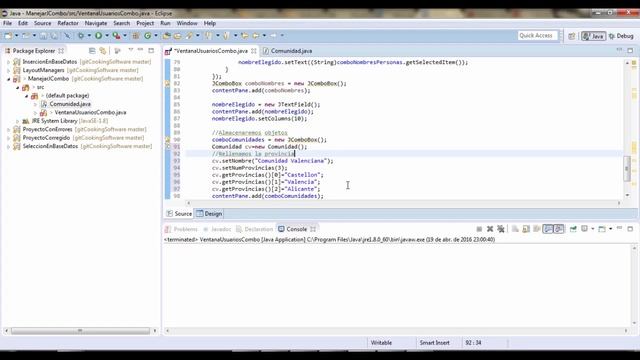The width and height of the screenshot is (640, 360).
Task: Toggle Show Console on Standard Error Change
Action: pos(559,229)
